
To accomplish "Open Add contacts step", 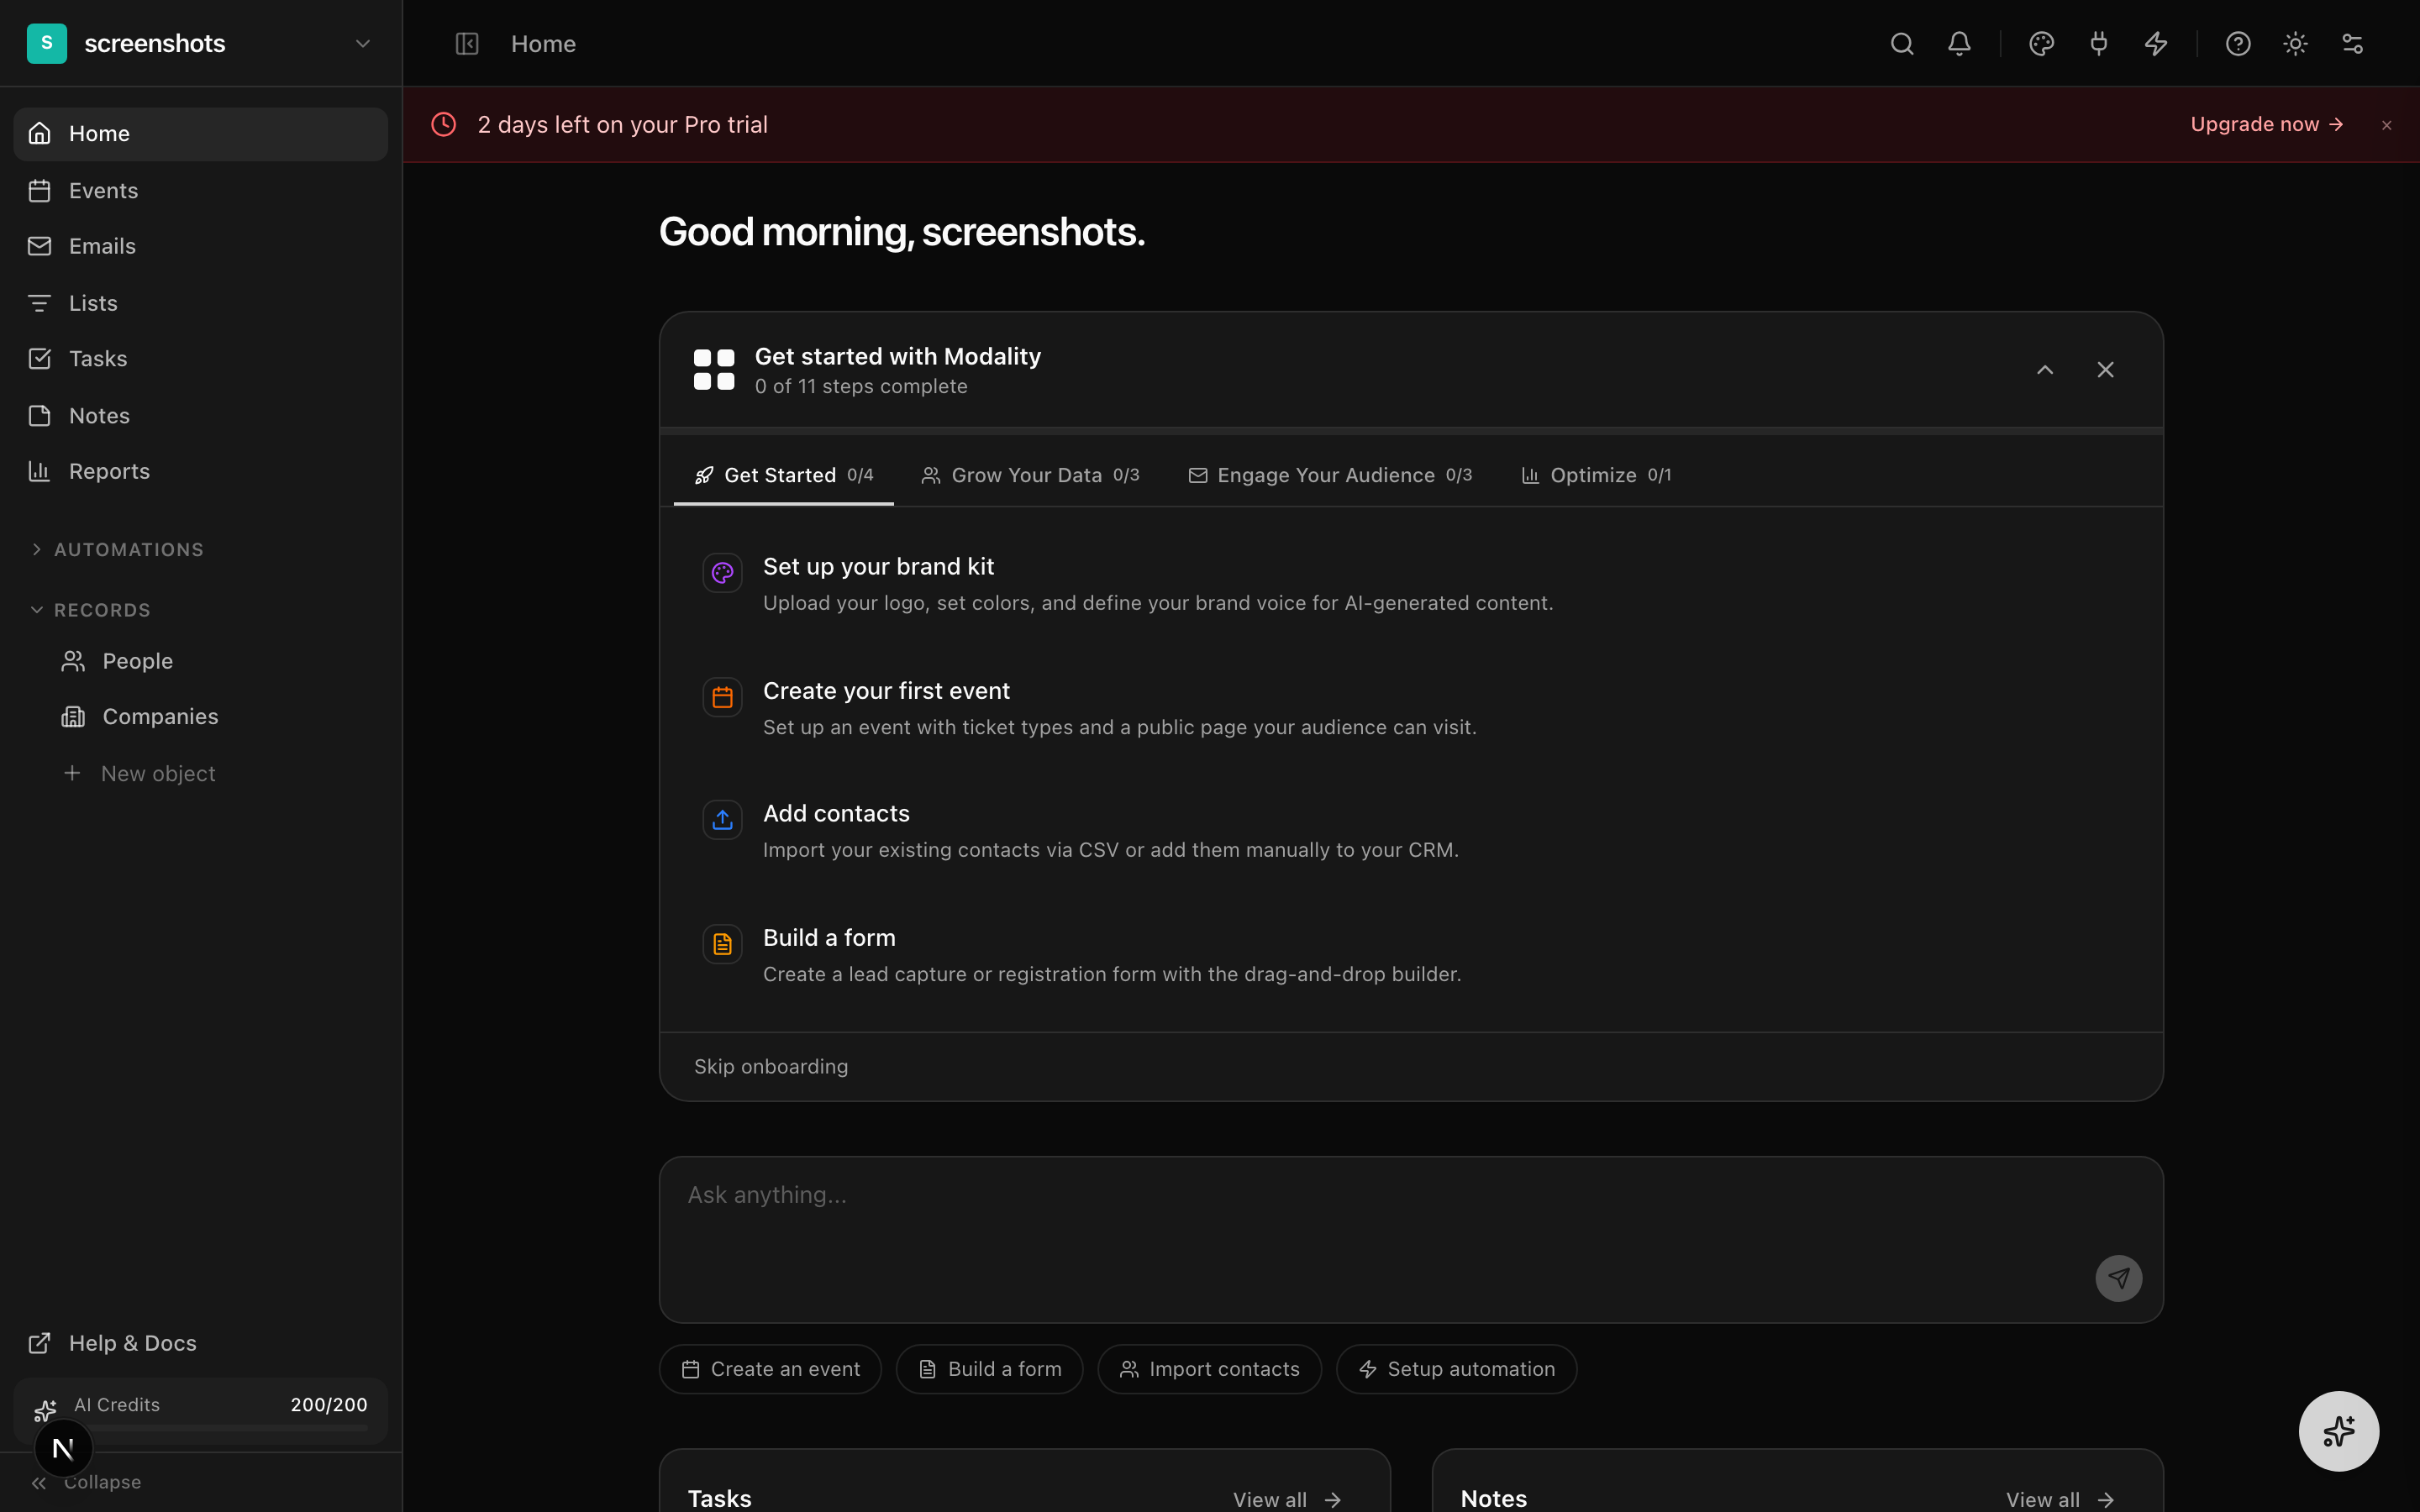I will coord(1410,831).
